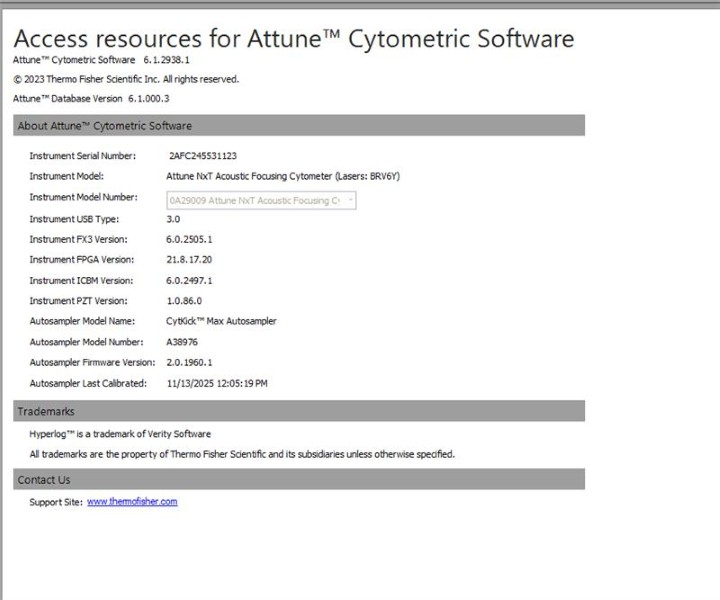Select the Instrument FX3 Version value 6.0.2505.1
This screenshot has width=720, height=600.
[189, 239]
